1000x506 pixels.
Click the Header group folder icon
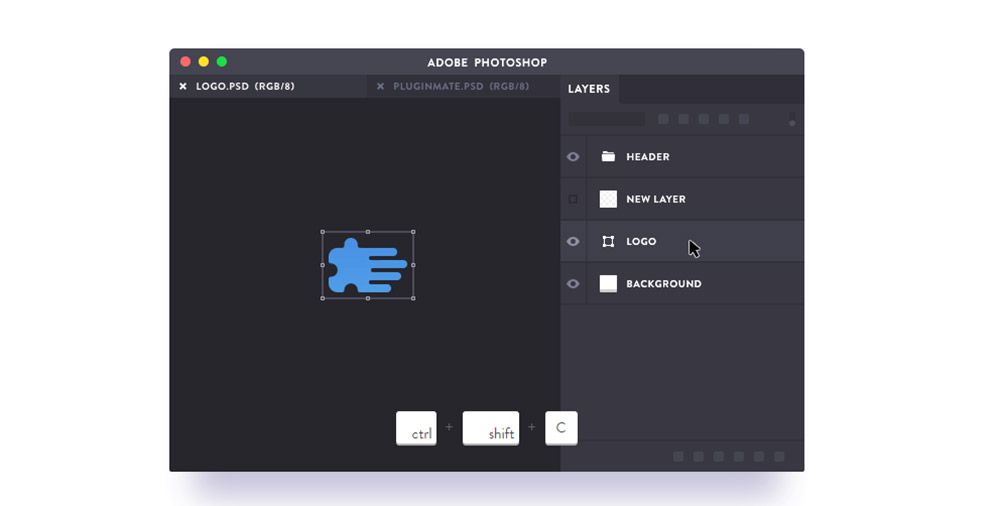tap(608, 157)
